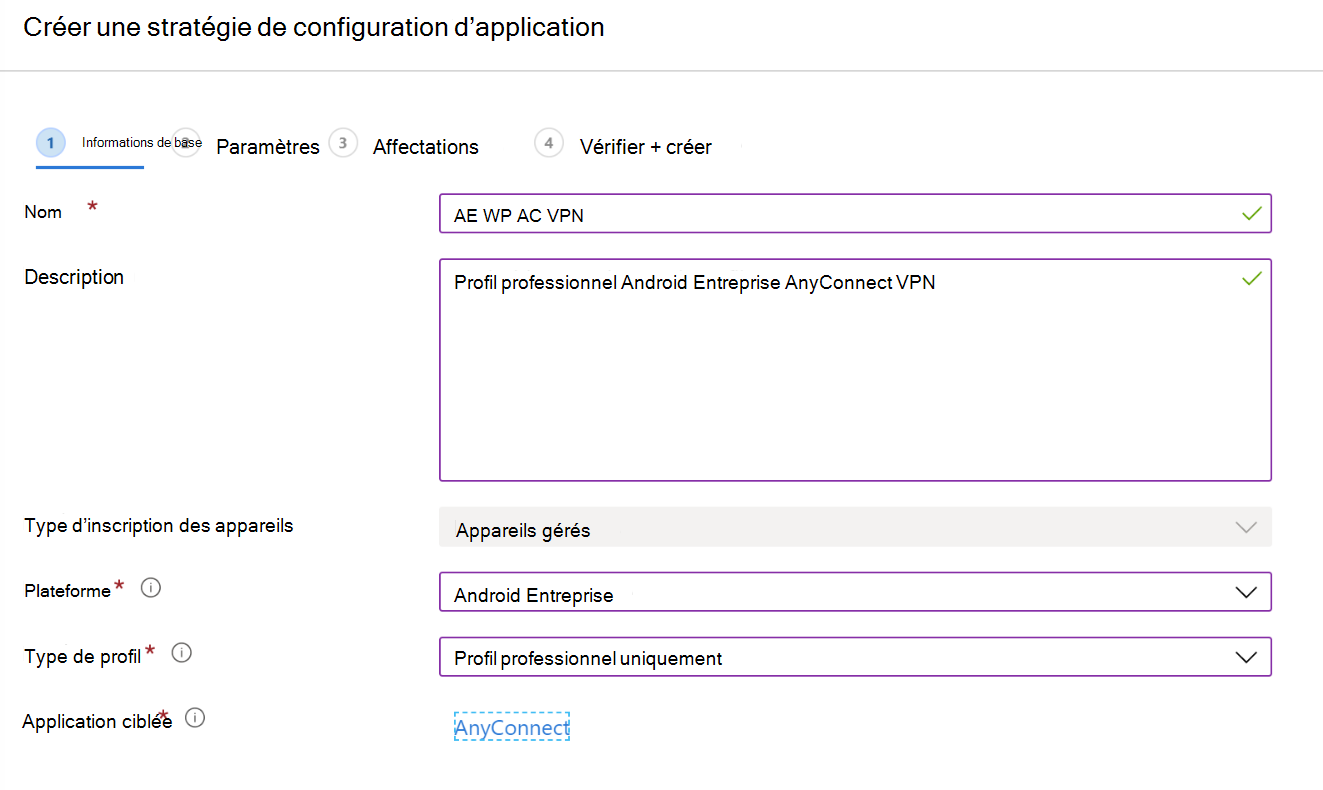Click the page title Créer une stratégie de configuration d'application
The width and height of the screenshot is (1323, 790).
pyautogui.click(x=314, y=27)
